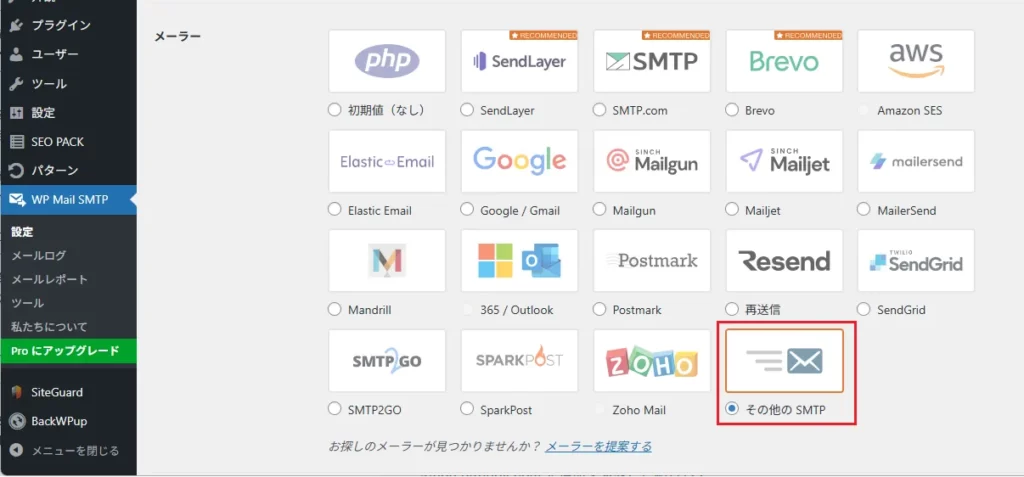Select the 再送信 radio button

[732, 309]
